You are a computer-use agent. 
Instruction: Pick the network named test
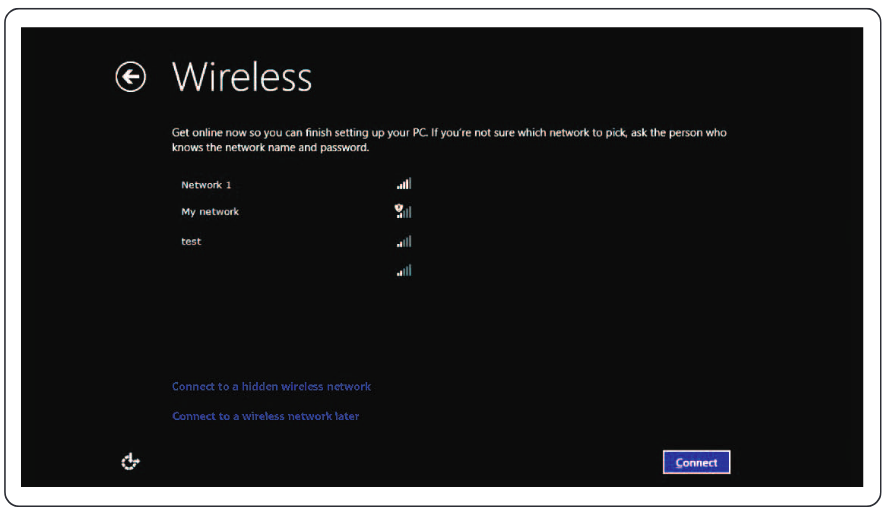[x=191, y=241]
